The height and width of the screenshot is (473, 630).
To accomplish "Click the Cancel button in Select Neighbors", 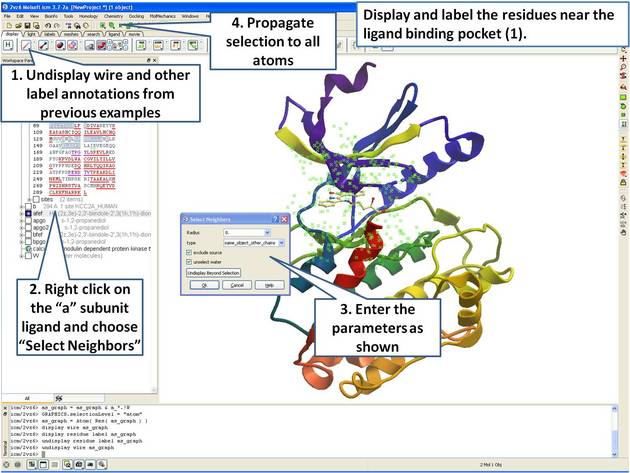I will pyautogui.click(x=236, y=285).
